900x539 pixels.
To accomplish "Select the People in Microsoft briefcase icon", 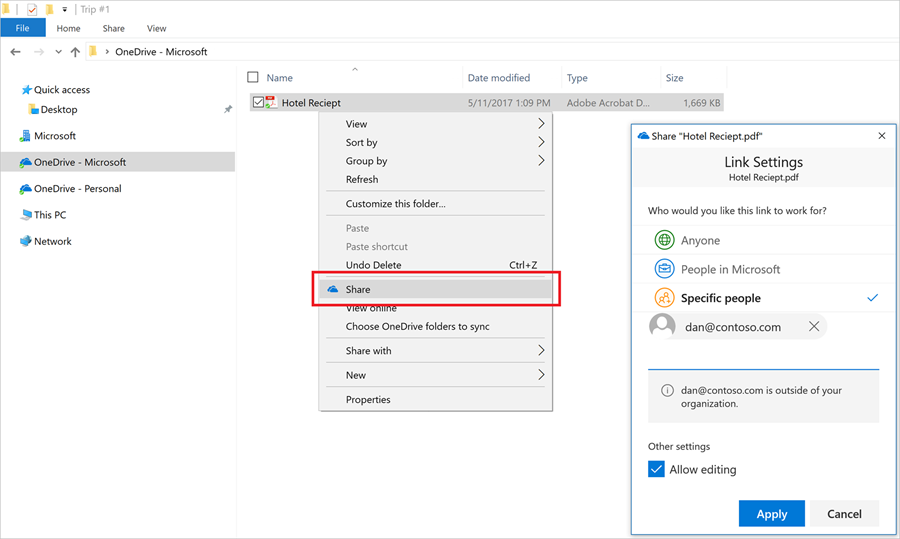I will click(664, 269).
